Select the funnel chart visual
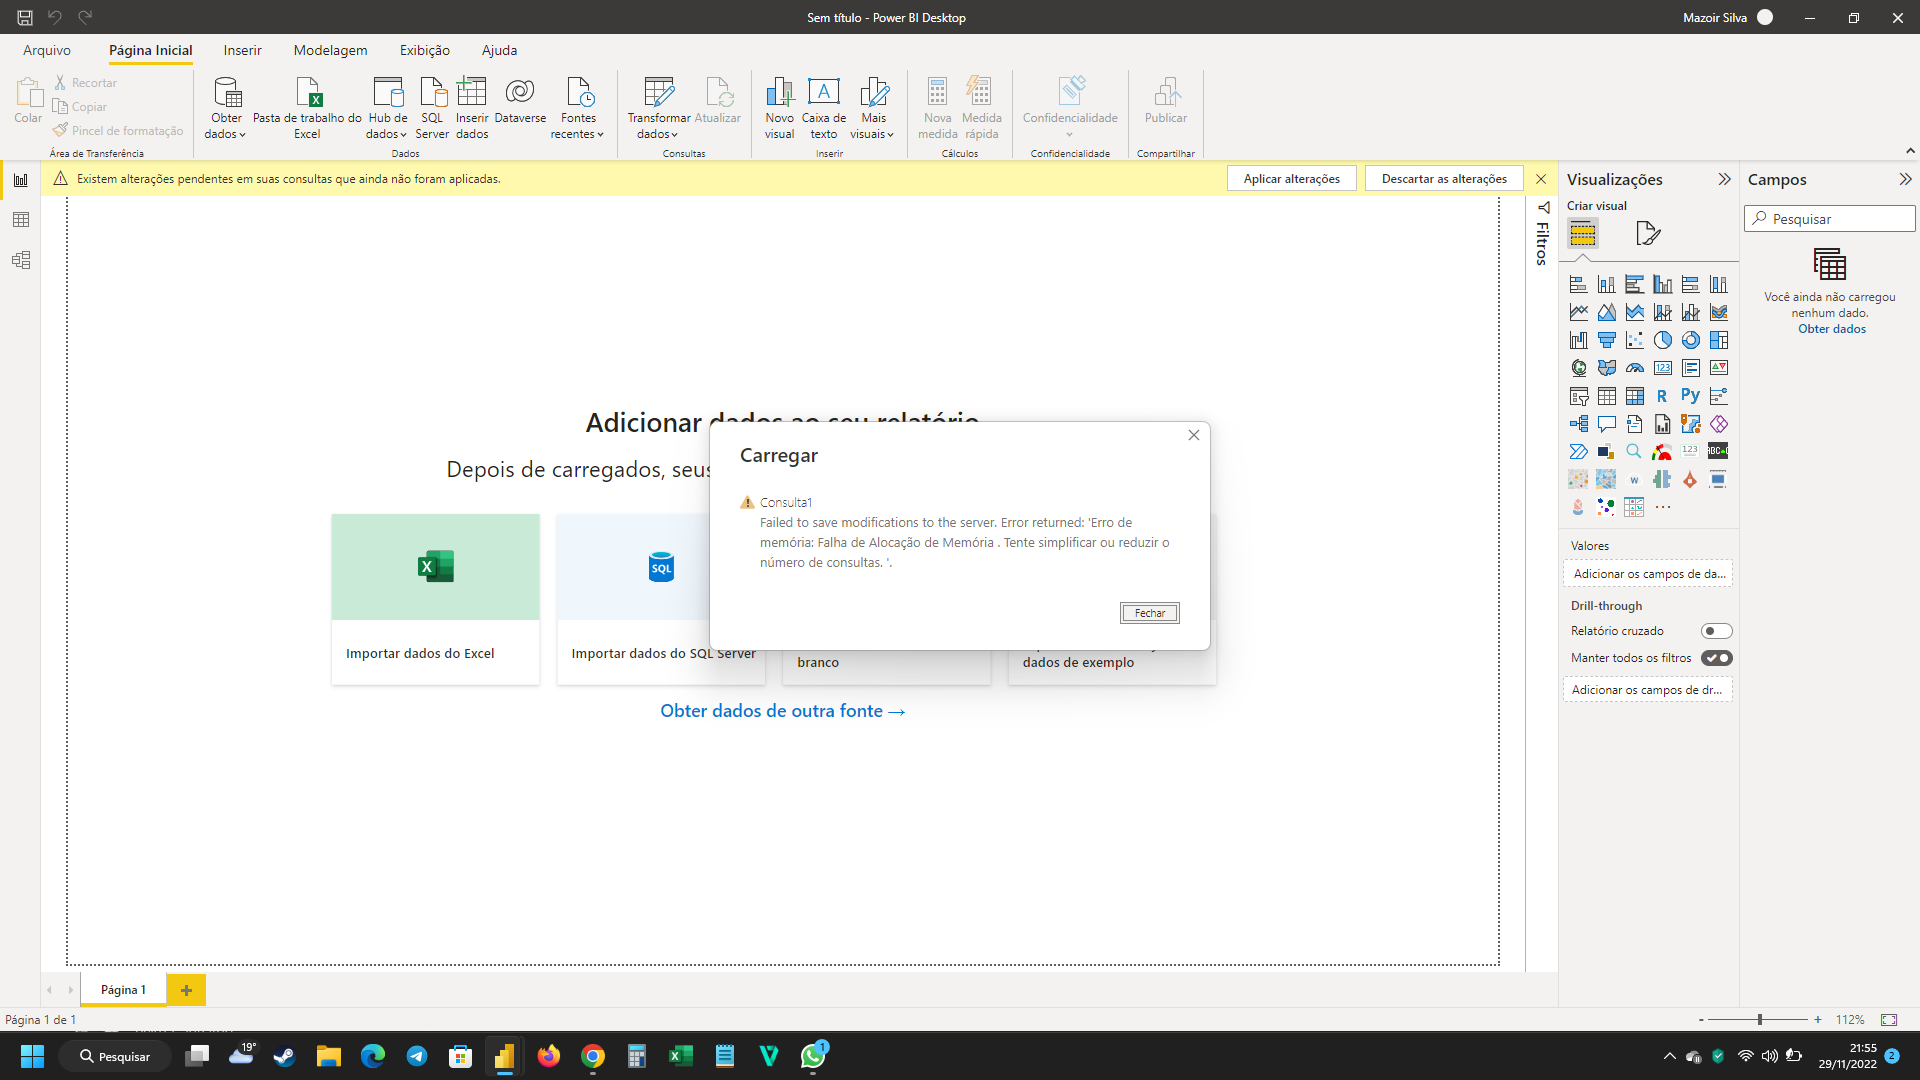The height and width of the screenshot is (1080, 1920). (1606, 341)
